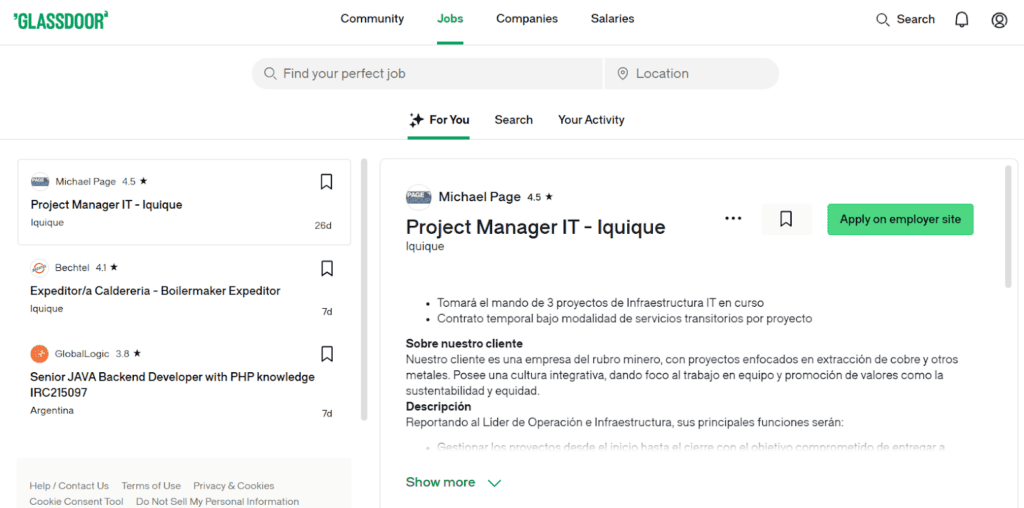Click Bechtel company name in list

72,268
